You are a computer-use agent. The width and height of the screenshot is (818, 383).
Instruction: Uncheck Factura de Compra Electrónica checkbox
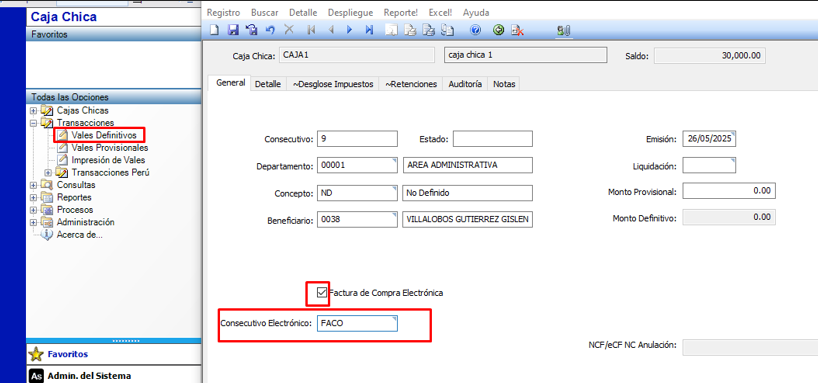point(322,292)
